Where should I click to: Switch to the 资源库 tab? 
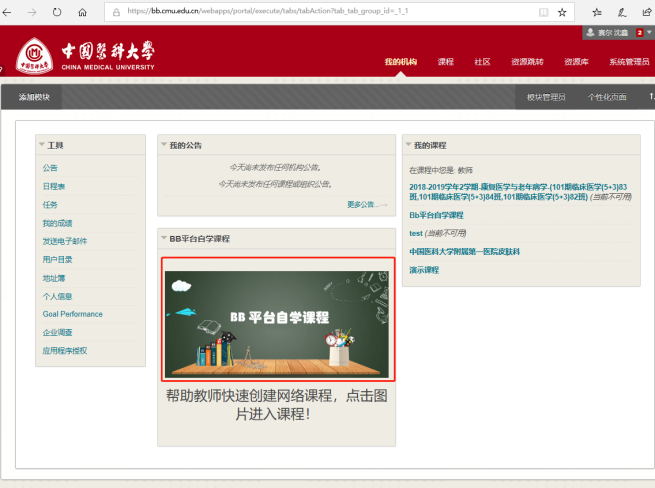pyautogui.click(x=576, y=62)
